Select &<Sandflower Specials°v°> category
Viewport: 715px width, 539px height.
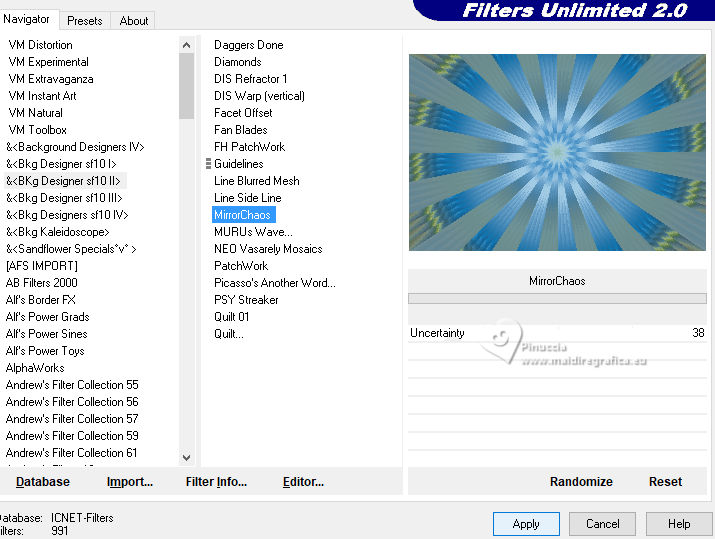[71, 249]
